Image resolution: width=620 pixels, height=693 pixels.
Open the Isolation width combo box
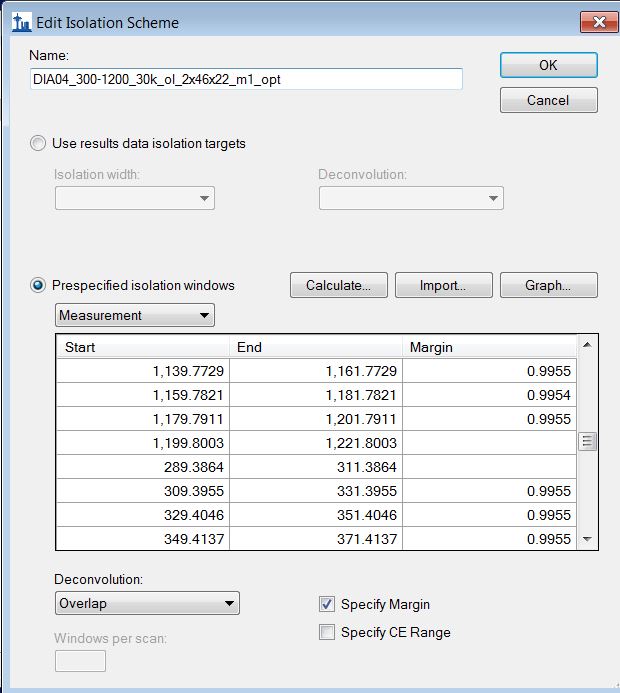click(134, 198)
